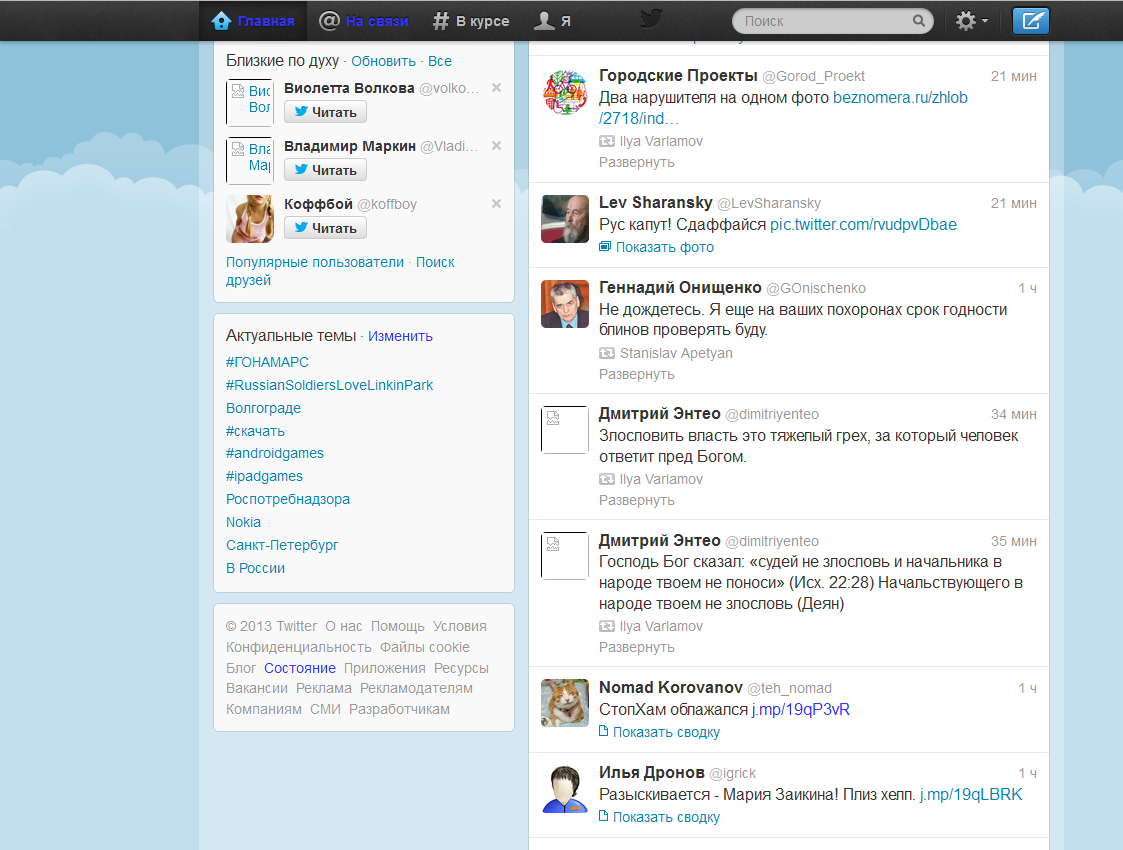
Task: Switch to the На связи tab
Action: point(364,21)
